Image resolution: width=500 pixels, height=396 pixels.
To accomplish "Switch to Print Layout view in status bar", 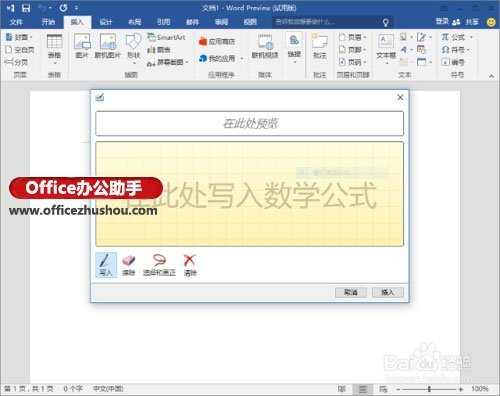I will pyautogui.click(x=363, y=389).
